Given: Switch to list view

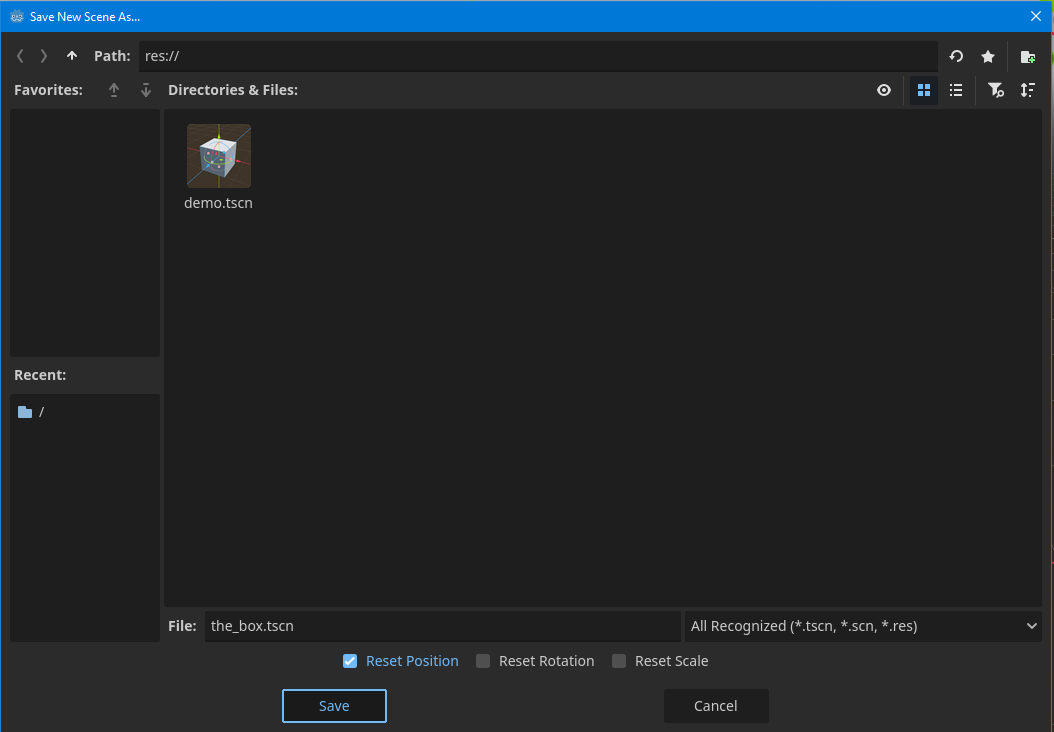Looking at the screenshot, I should [x=956, y=90].
